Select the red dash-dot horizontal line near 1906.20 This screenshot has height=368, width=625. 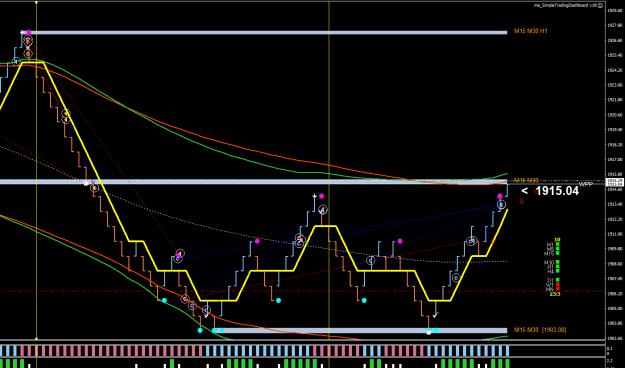(x=303, y=291)
